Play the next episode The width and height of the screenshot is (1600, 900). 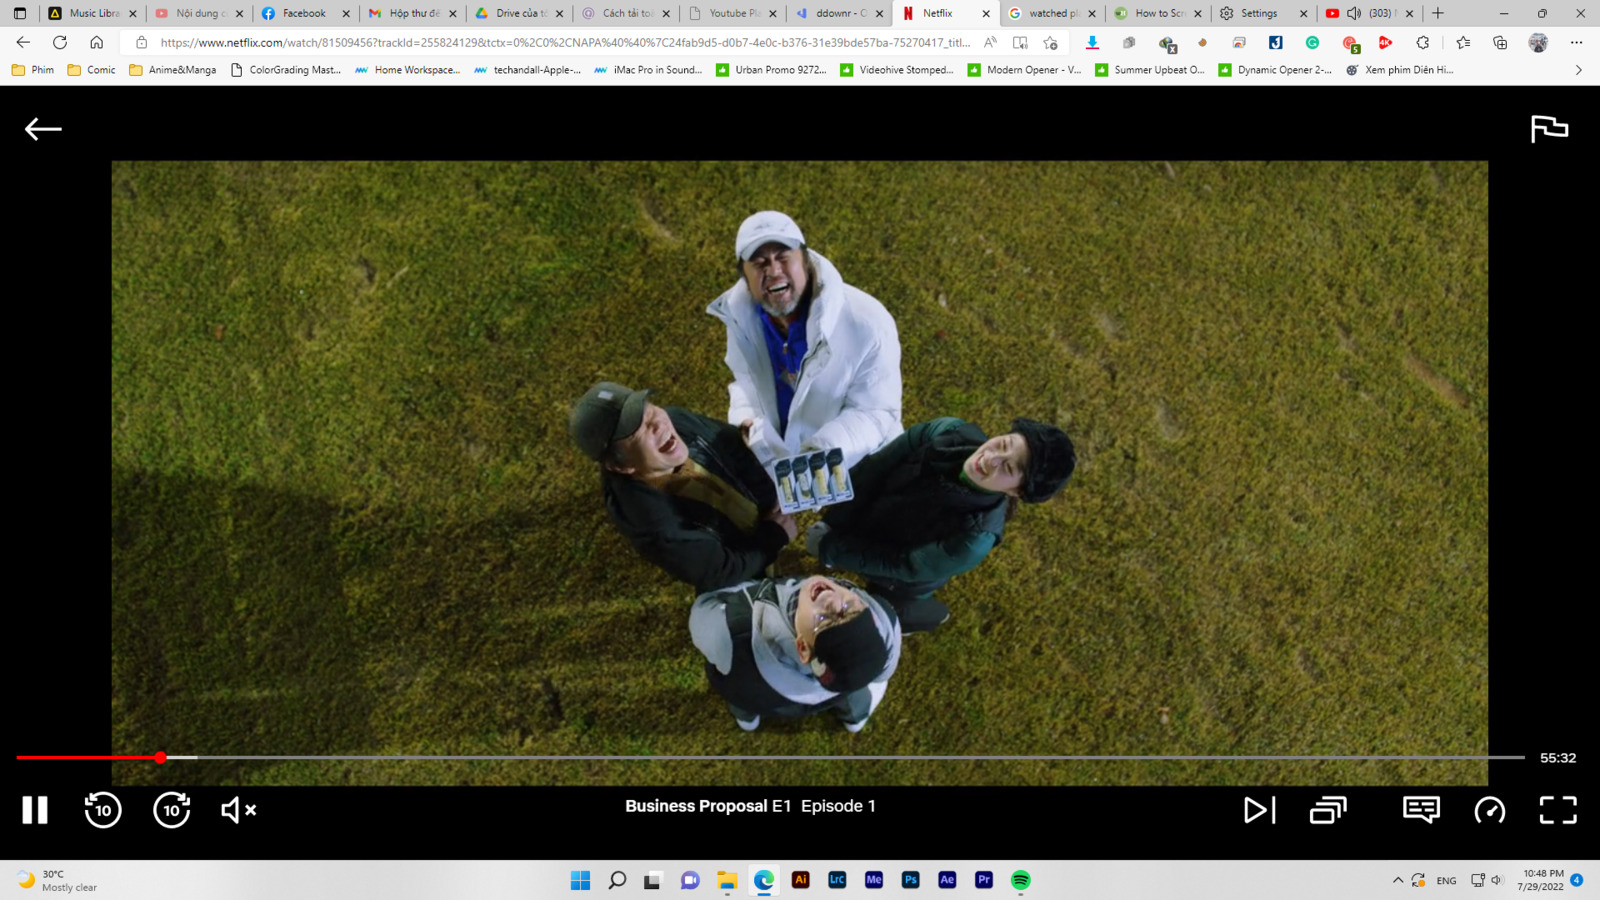click(1259, 809)
